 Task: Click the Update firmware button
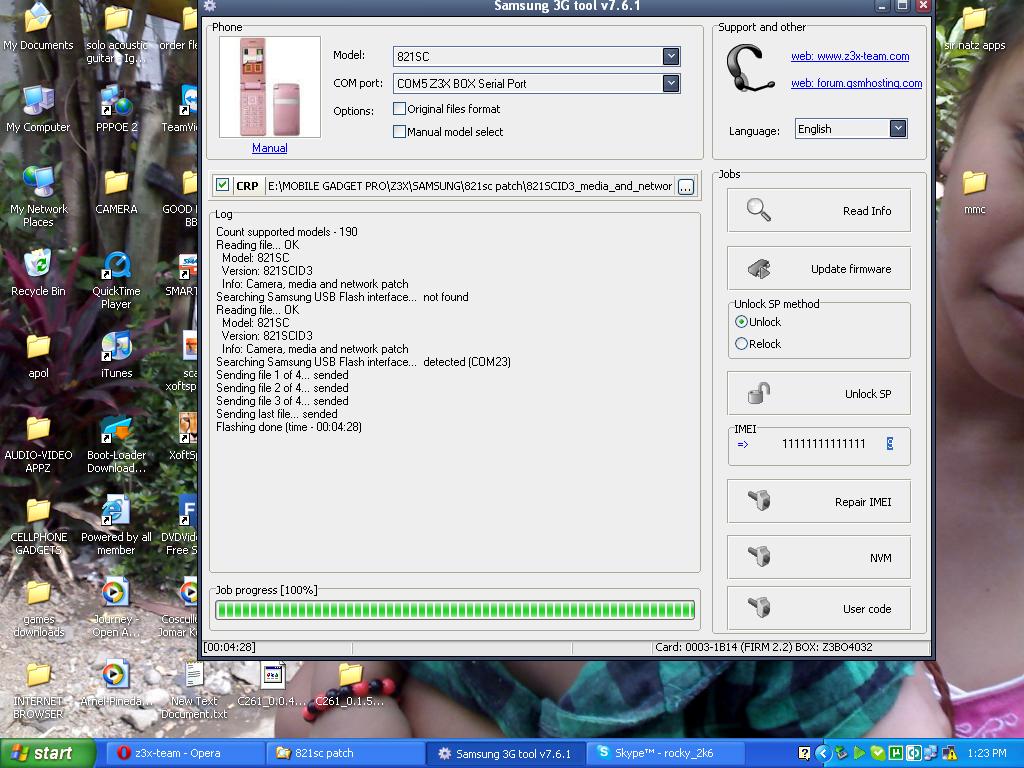[x=818, y=268]
